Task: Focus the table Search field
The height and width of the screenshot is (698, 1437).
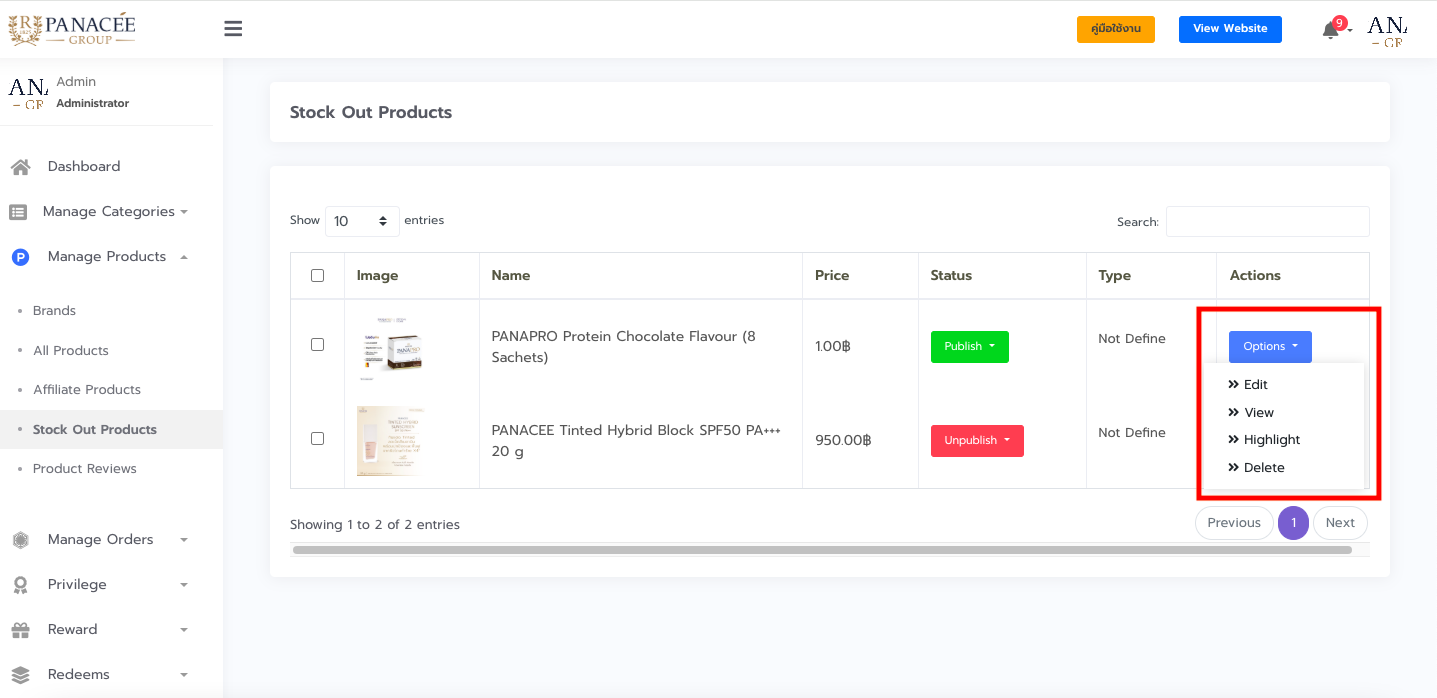Action: (1268, 222)
